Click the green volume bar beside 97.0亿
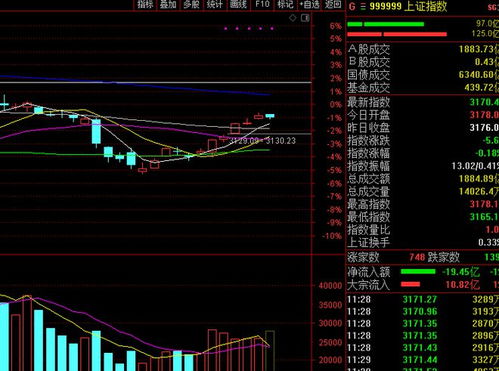 [x=386, y=24]
